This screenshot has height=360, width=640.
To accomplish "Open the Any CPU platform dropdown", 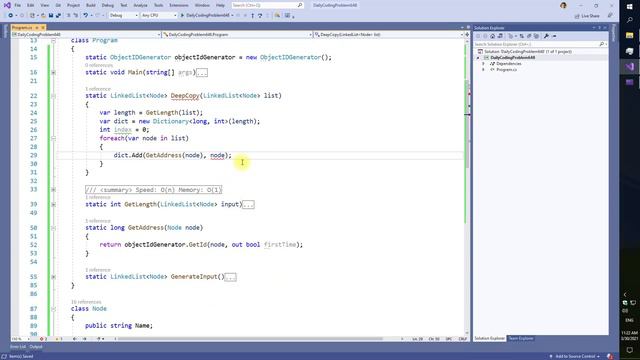I will pos(159,16).
